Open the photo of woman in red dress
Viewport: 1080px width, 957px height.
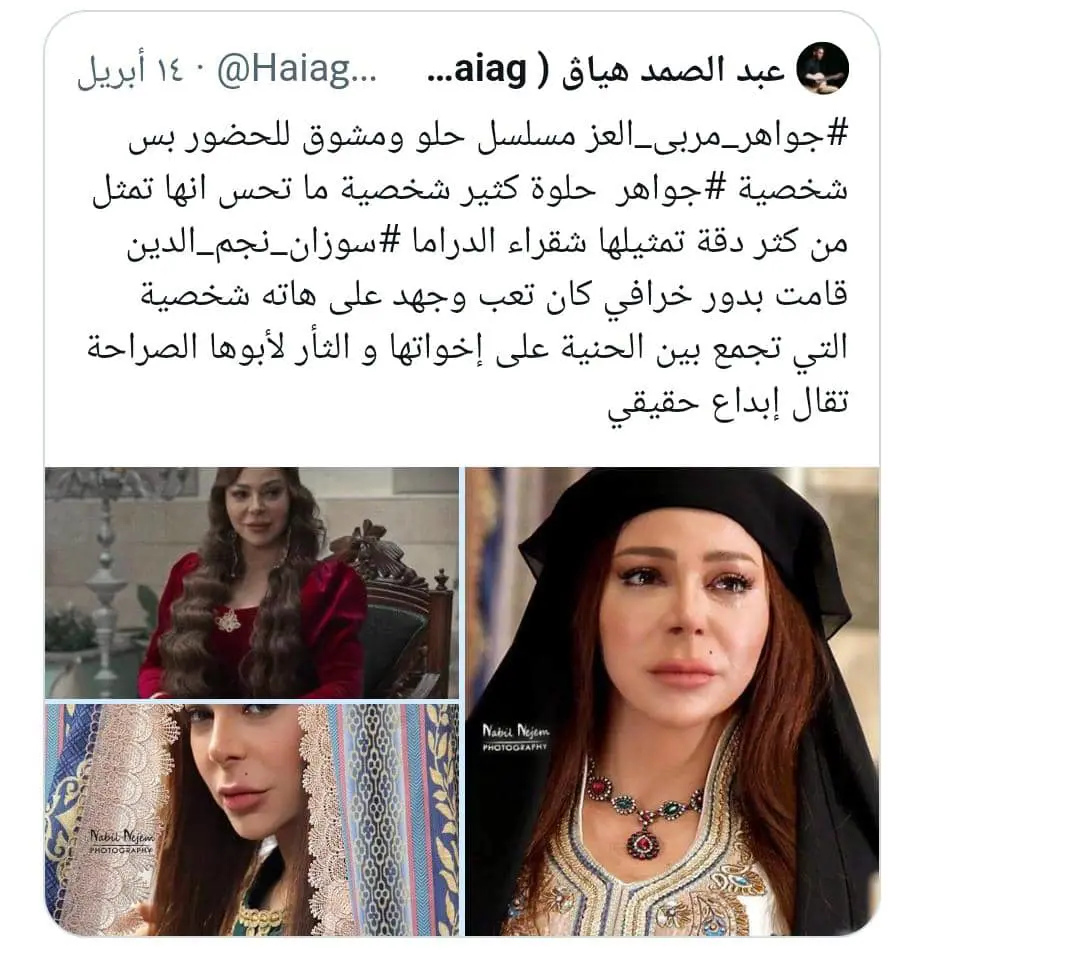251,583
